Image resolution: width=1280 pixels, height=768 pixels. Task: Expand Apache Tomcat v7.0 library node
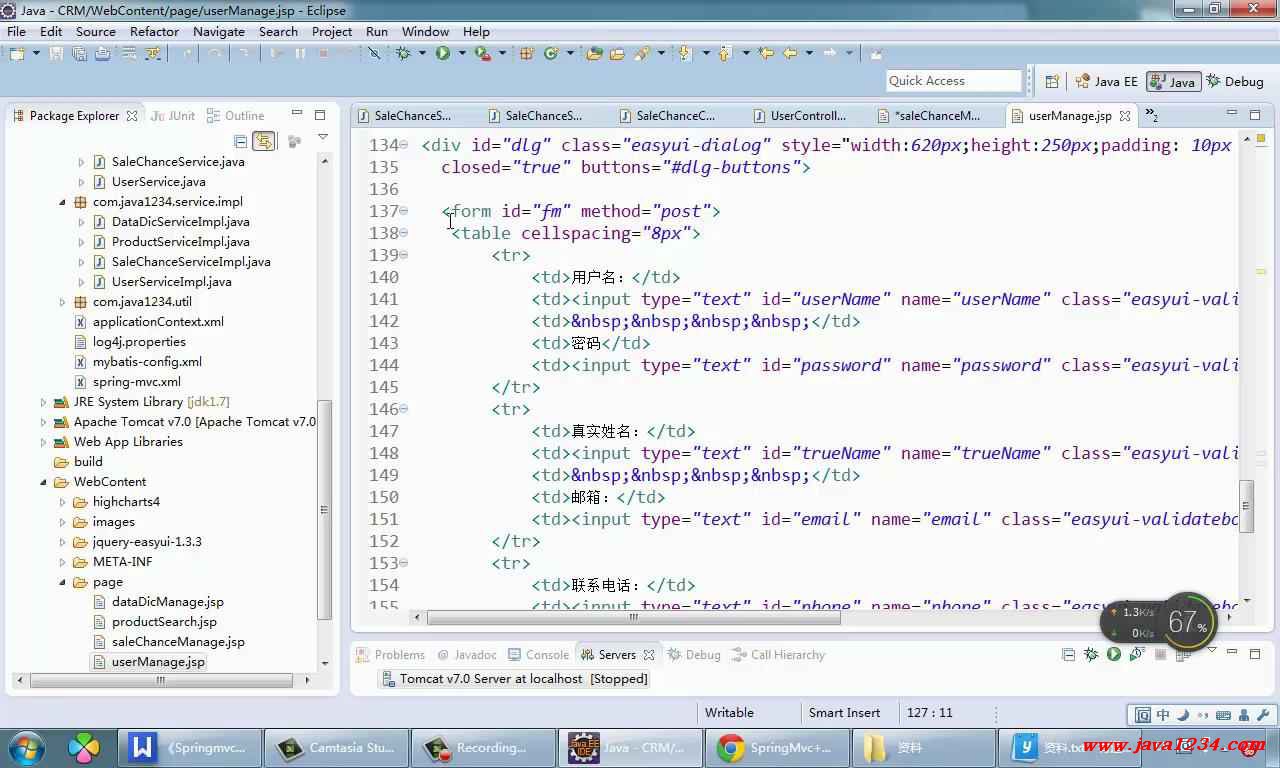click(x=43, y=422)
